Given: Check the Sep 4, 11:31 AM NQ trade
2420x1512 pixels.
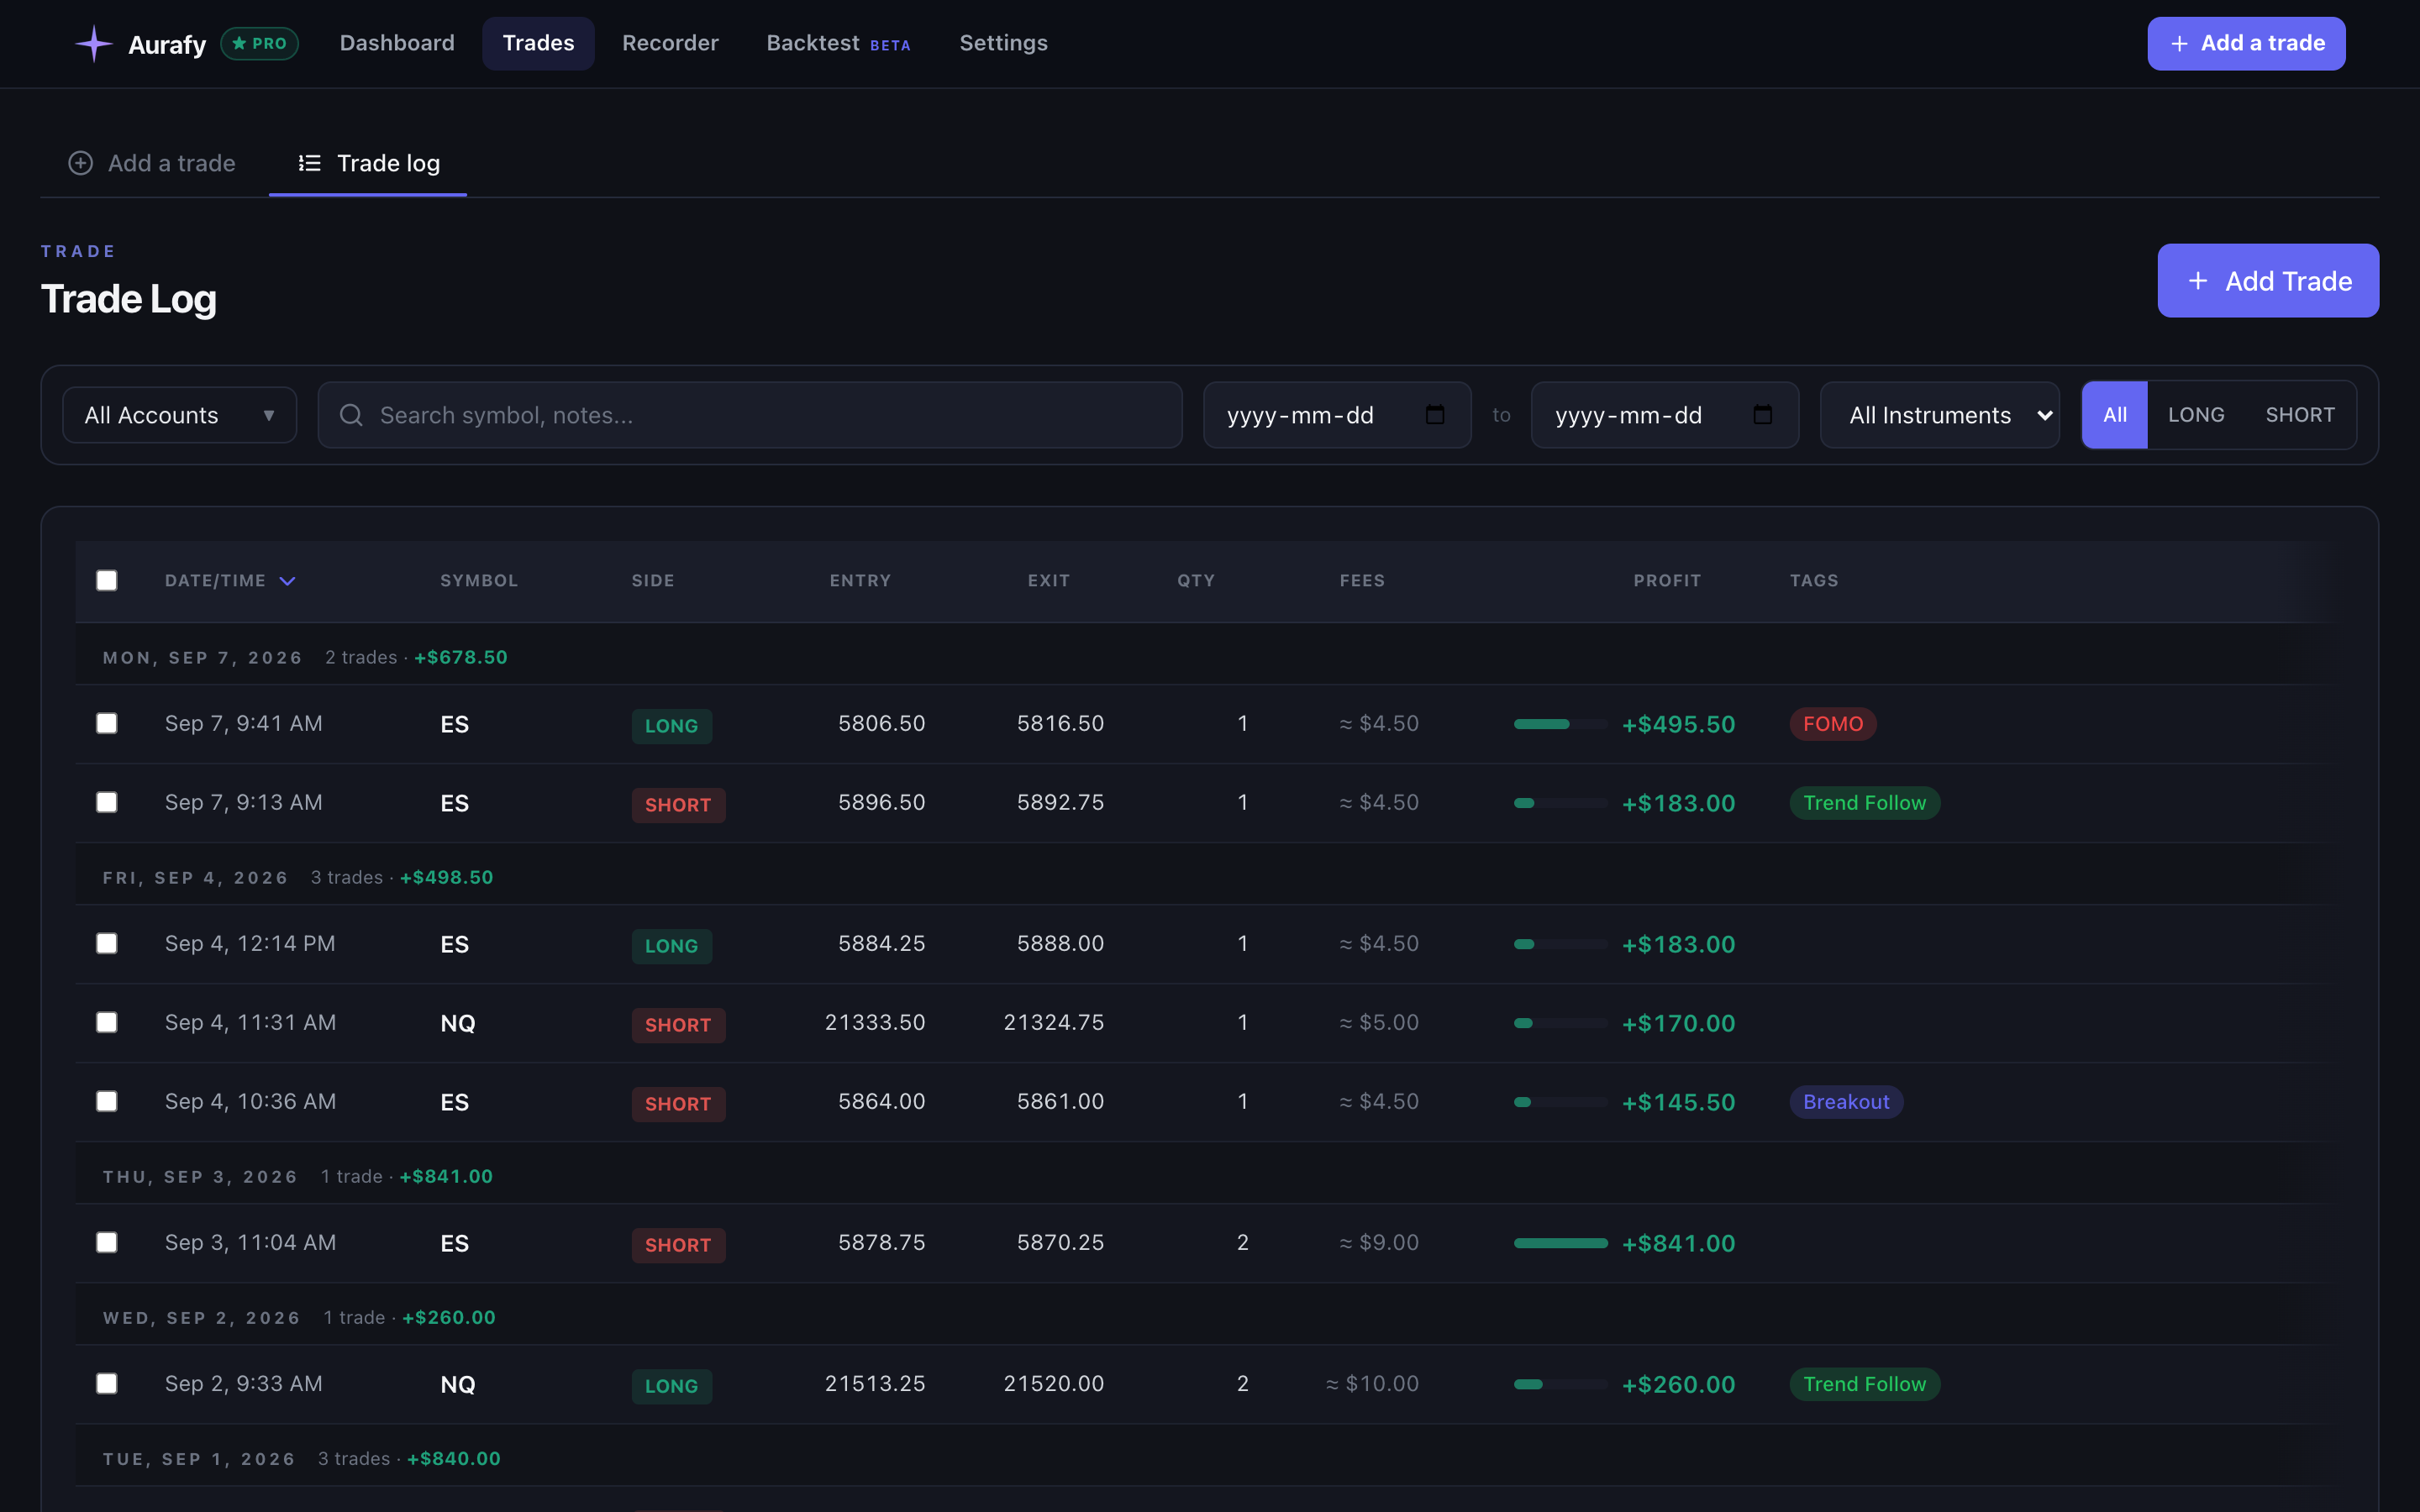Looking at the screenshot, I should pos(107,1022).
